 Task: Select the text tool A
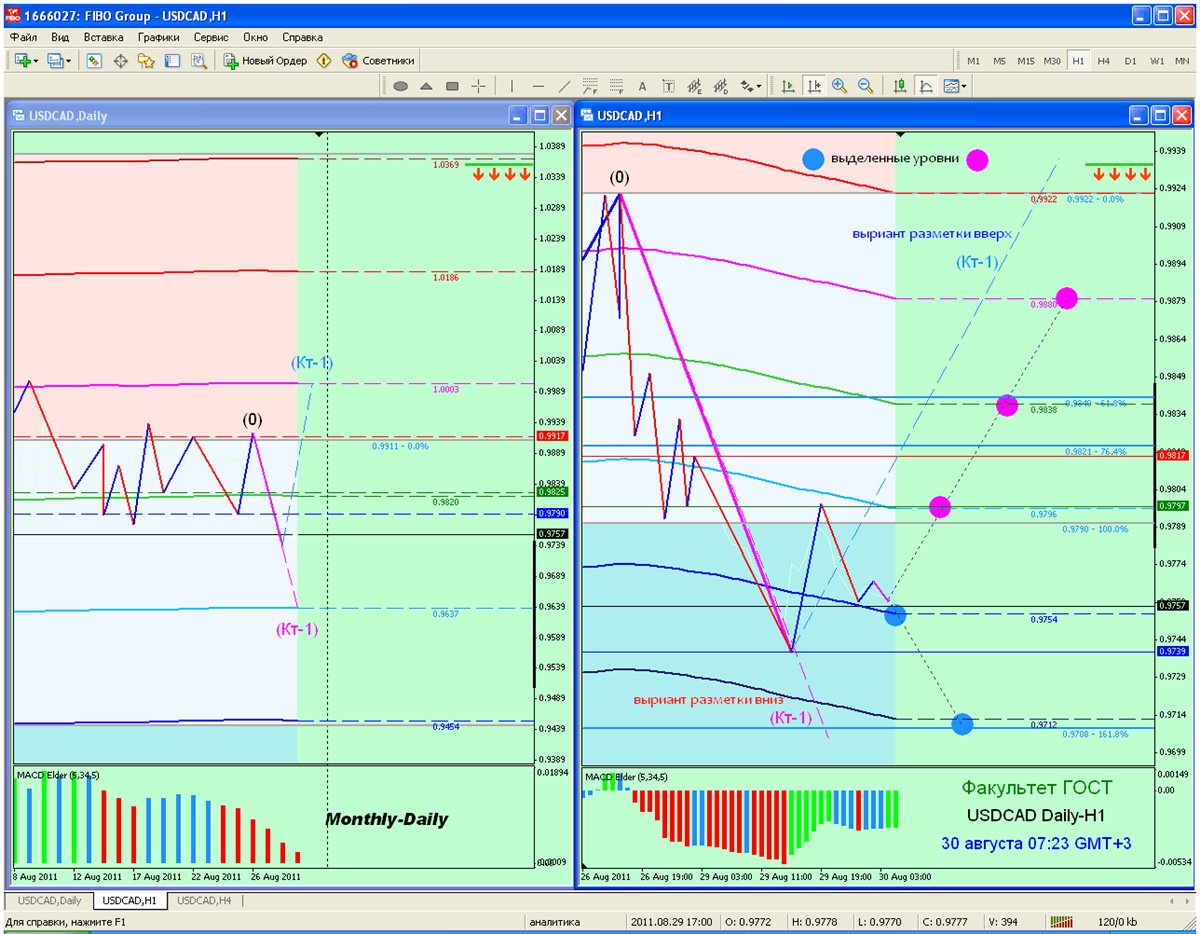642,87
